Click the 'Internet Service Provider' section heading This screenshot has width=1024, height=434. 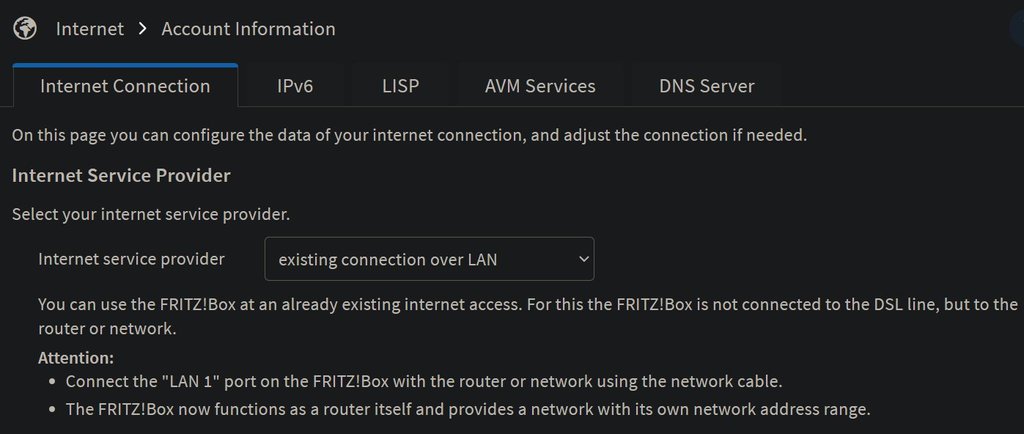click(x=121, y=176)
